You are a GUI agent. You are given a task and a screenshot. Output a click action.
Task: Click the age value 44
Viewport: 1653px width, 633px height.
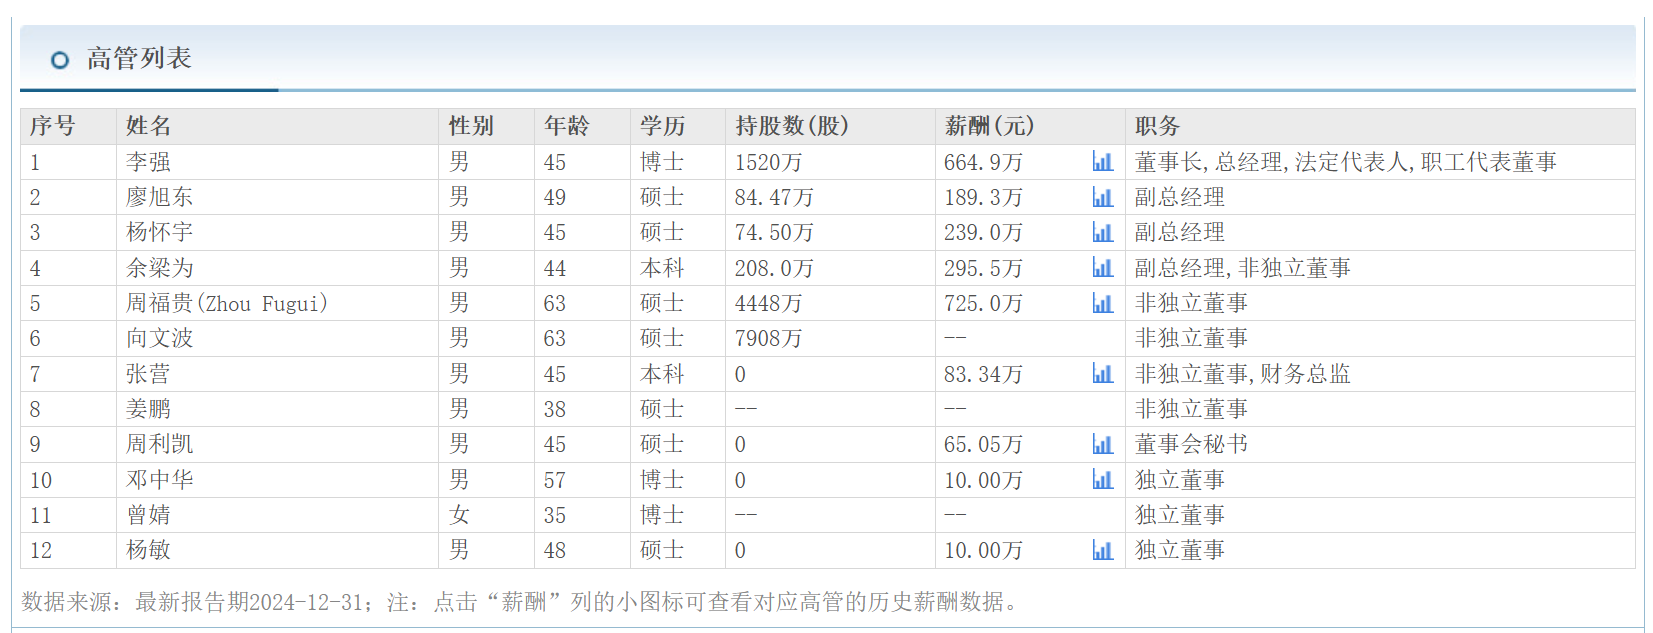pyautogui.click(x=555, y=268)
